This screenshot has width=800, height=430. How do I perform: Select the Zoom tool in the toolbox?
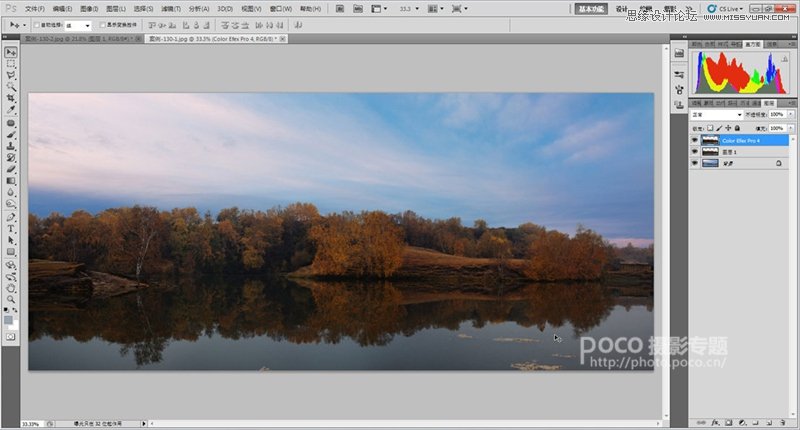pyautogui.click(x=11, y=299)
